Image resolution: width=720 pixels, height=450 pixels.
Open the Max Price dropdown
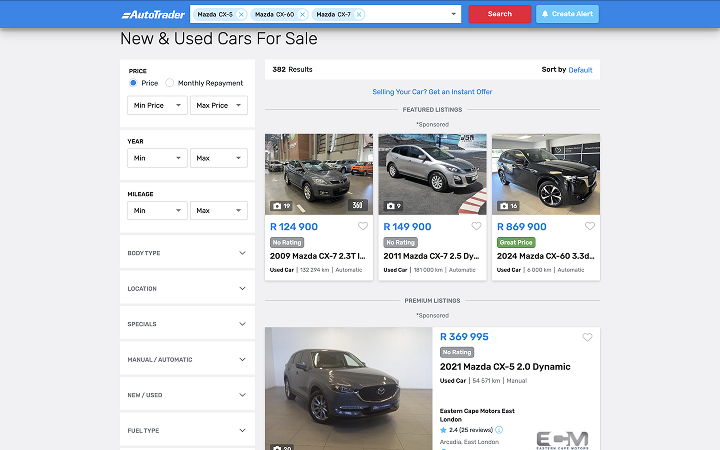tap(219, 105)
